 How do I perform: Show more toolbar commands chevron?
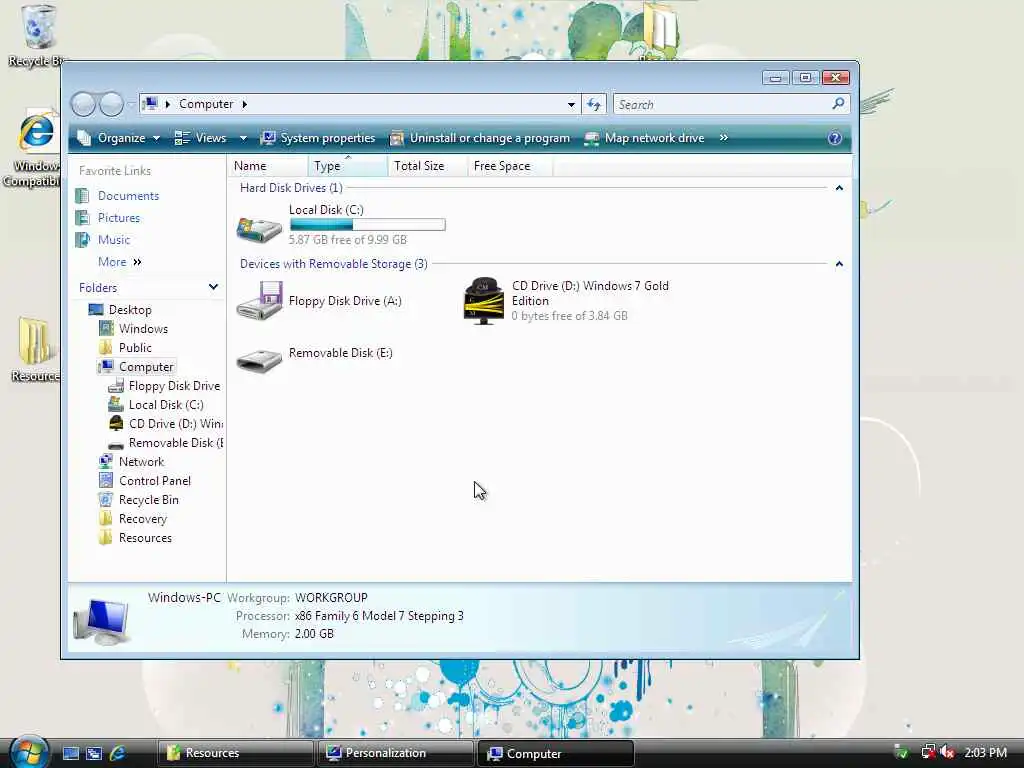(x=724, y=138)
